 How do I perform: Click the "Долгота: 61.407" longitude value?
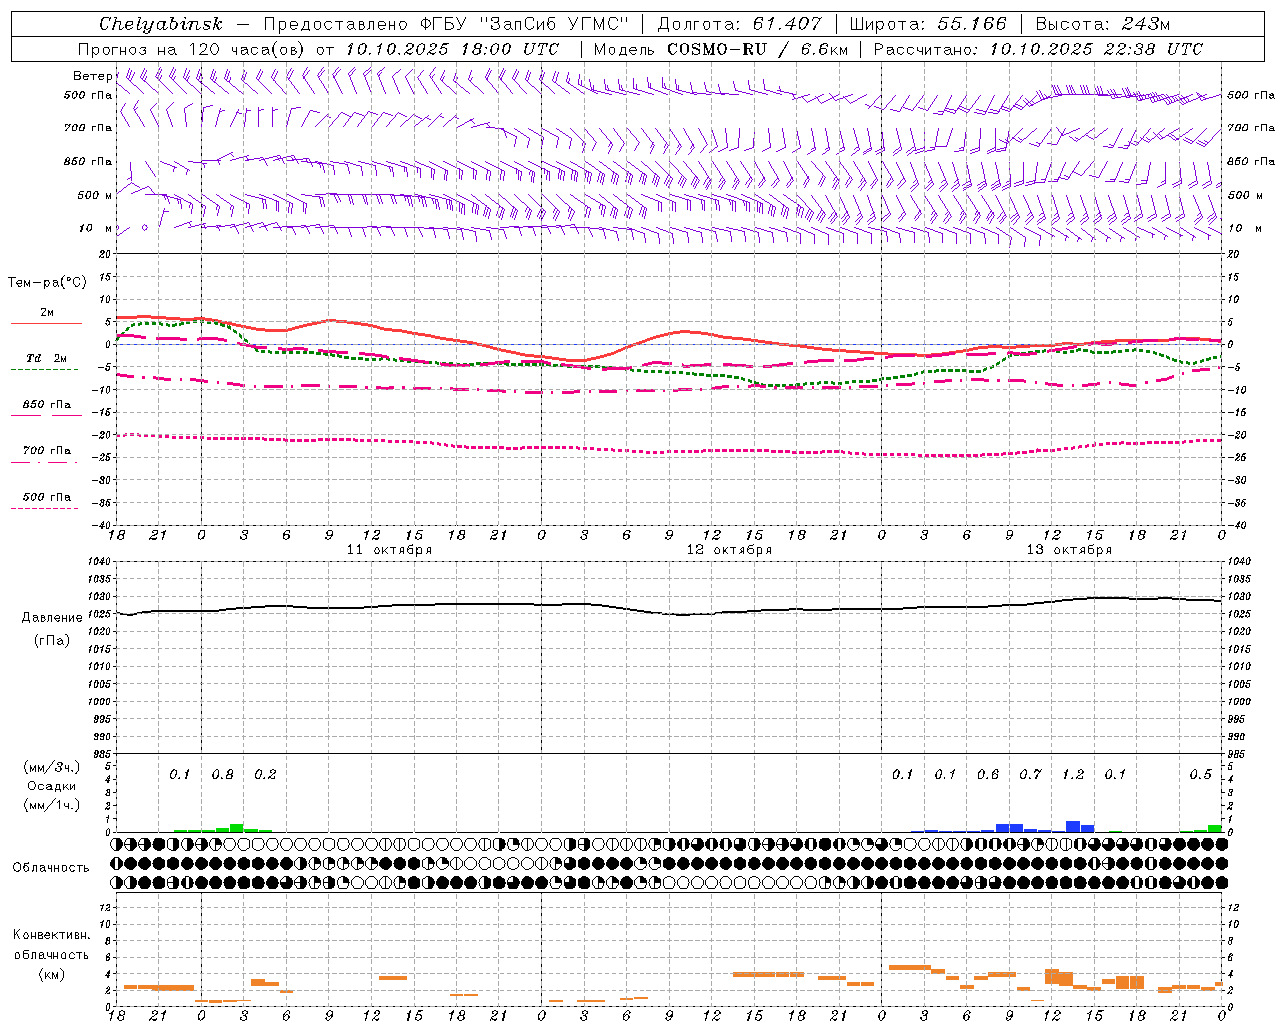pyautogui.click(x=739, y=24)
